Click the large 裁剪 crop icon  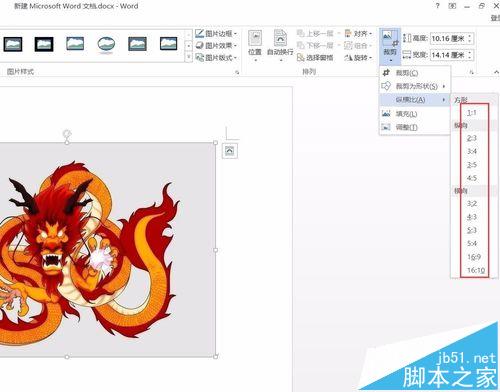coord(390,38)
